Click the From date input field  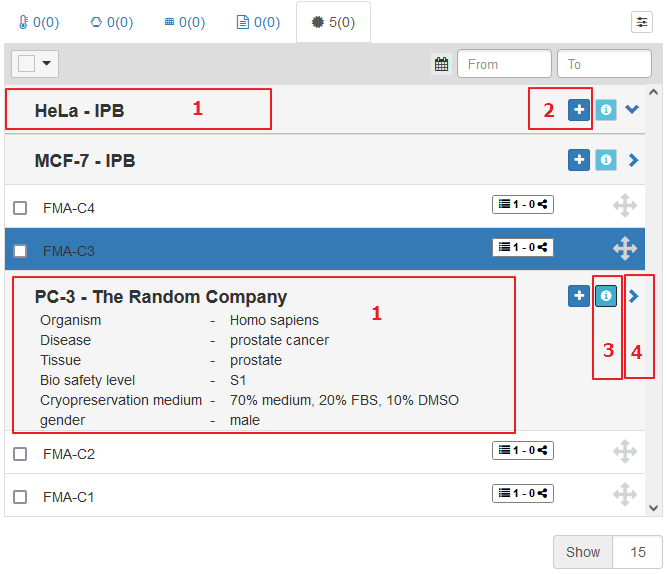pyautogui.click(x=504, y=64)
